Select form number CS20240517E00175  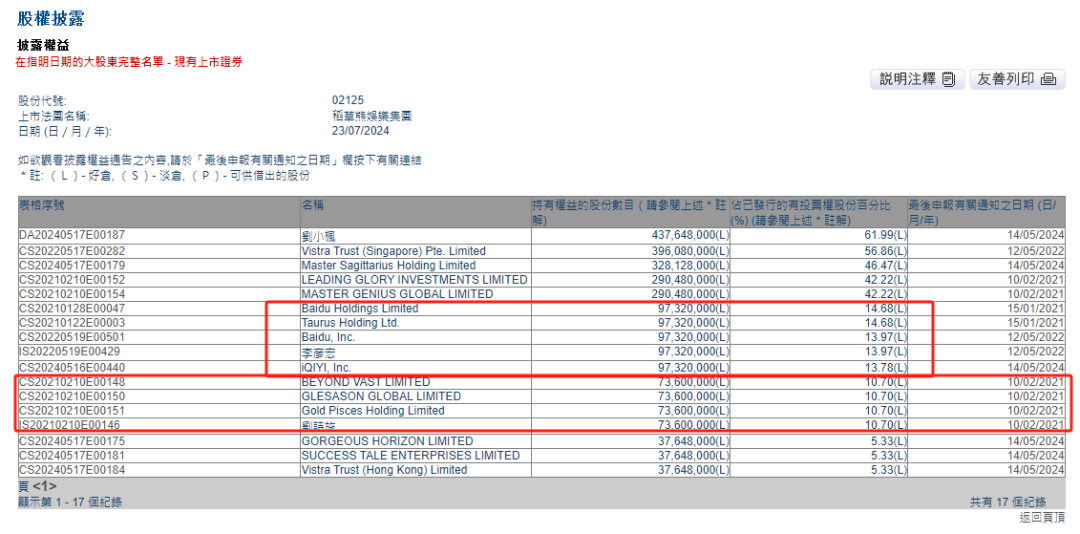tap(72, 441)
